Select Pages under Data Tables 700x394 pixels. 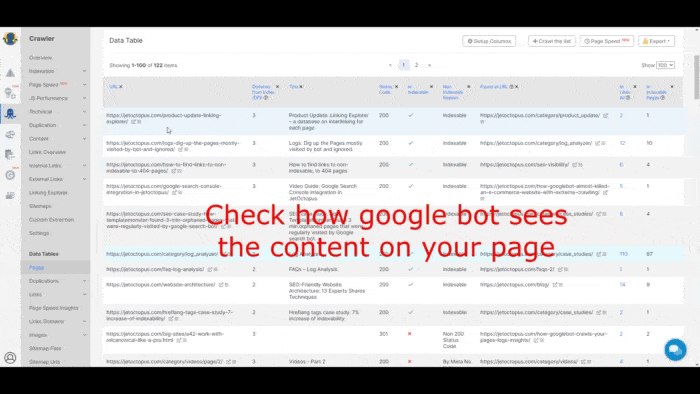coord(37,267)
